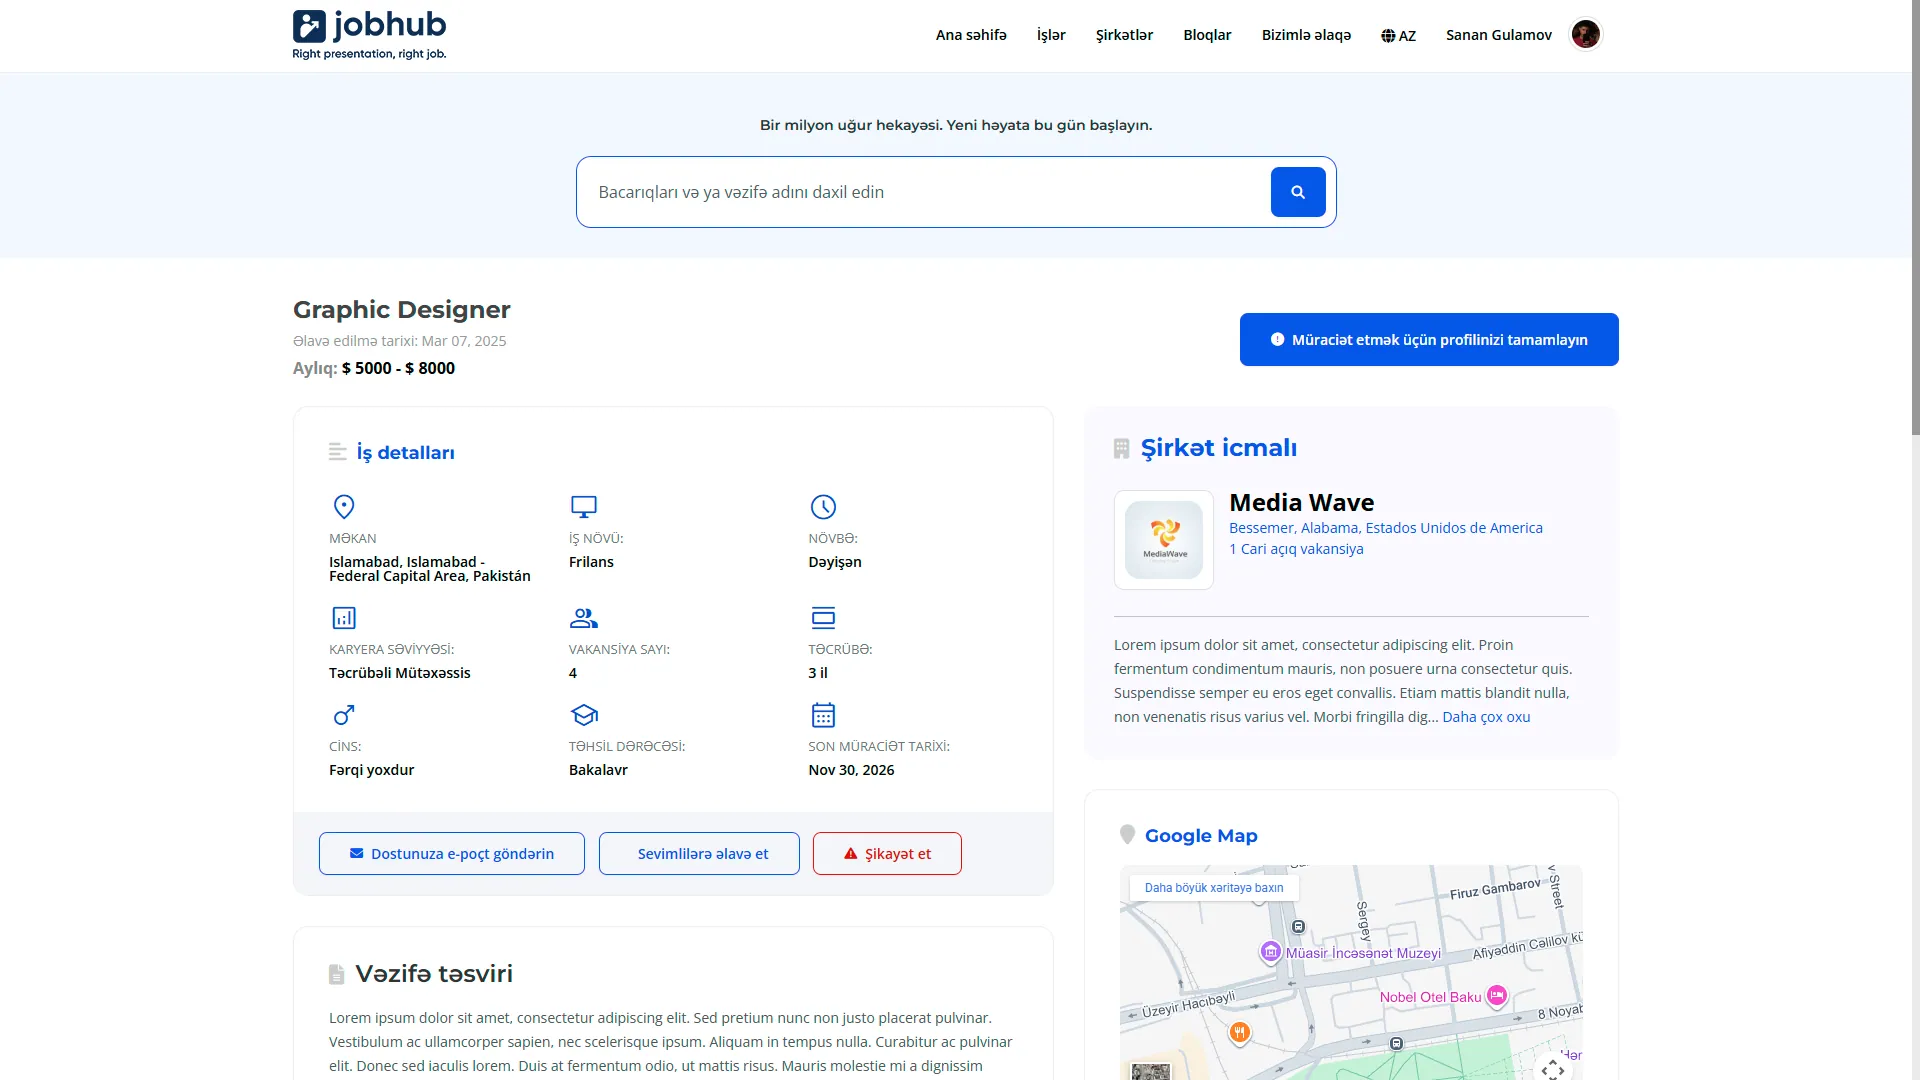The width and height of the screenshot is (1920, 1080).
Task: Open 1 Cari açıq vakansiya link
Action: click(x=1296, y=549)
